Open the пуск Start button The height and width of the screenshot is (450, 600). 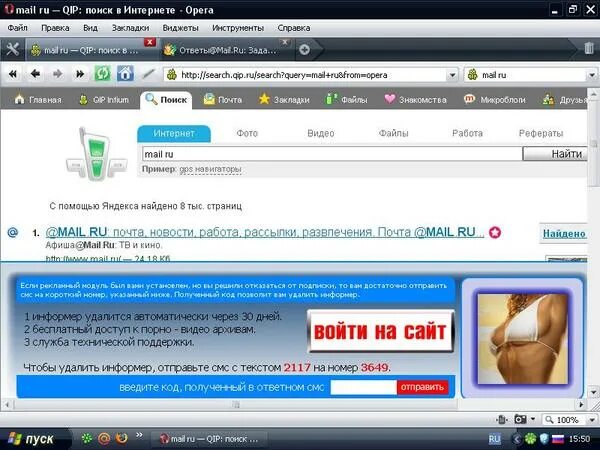tap(34, 439)
